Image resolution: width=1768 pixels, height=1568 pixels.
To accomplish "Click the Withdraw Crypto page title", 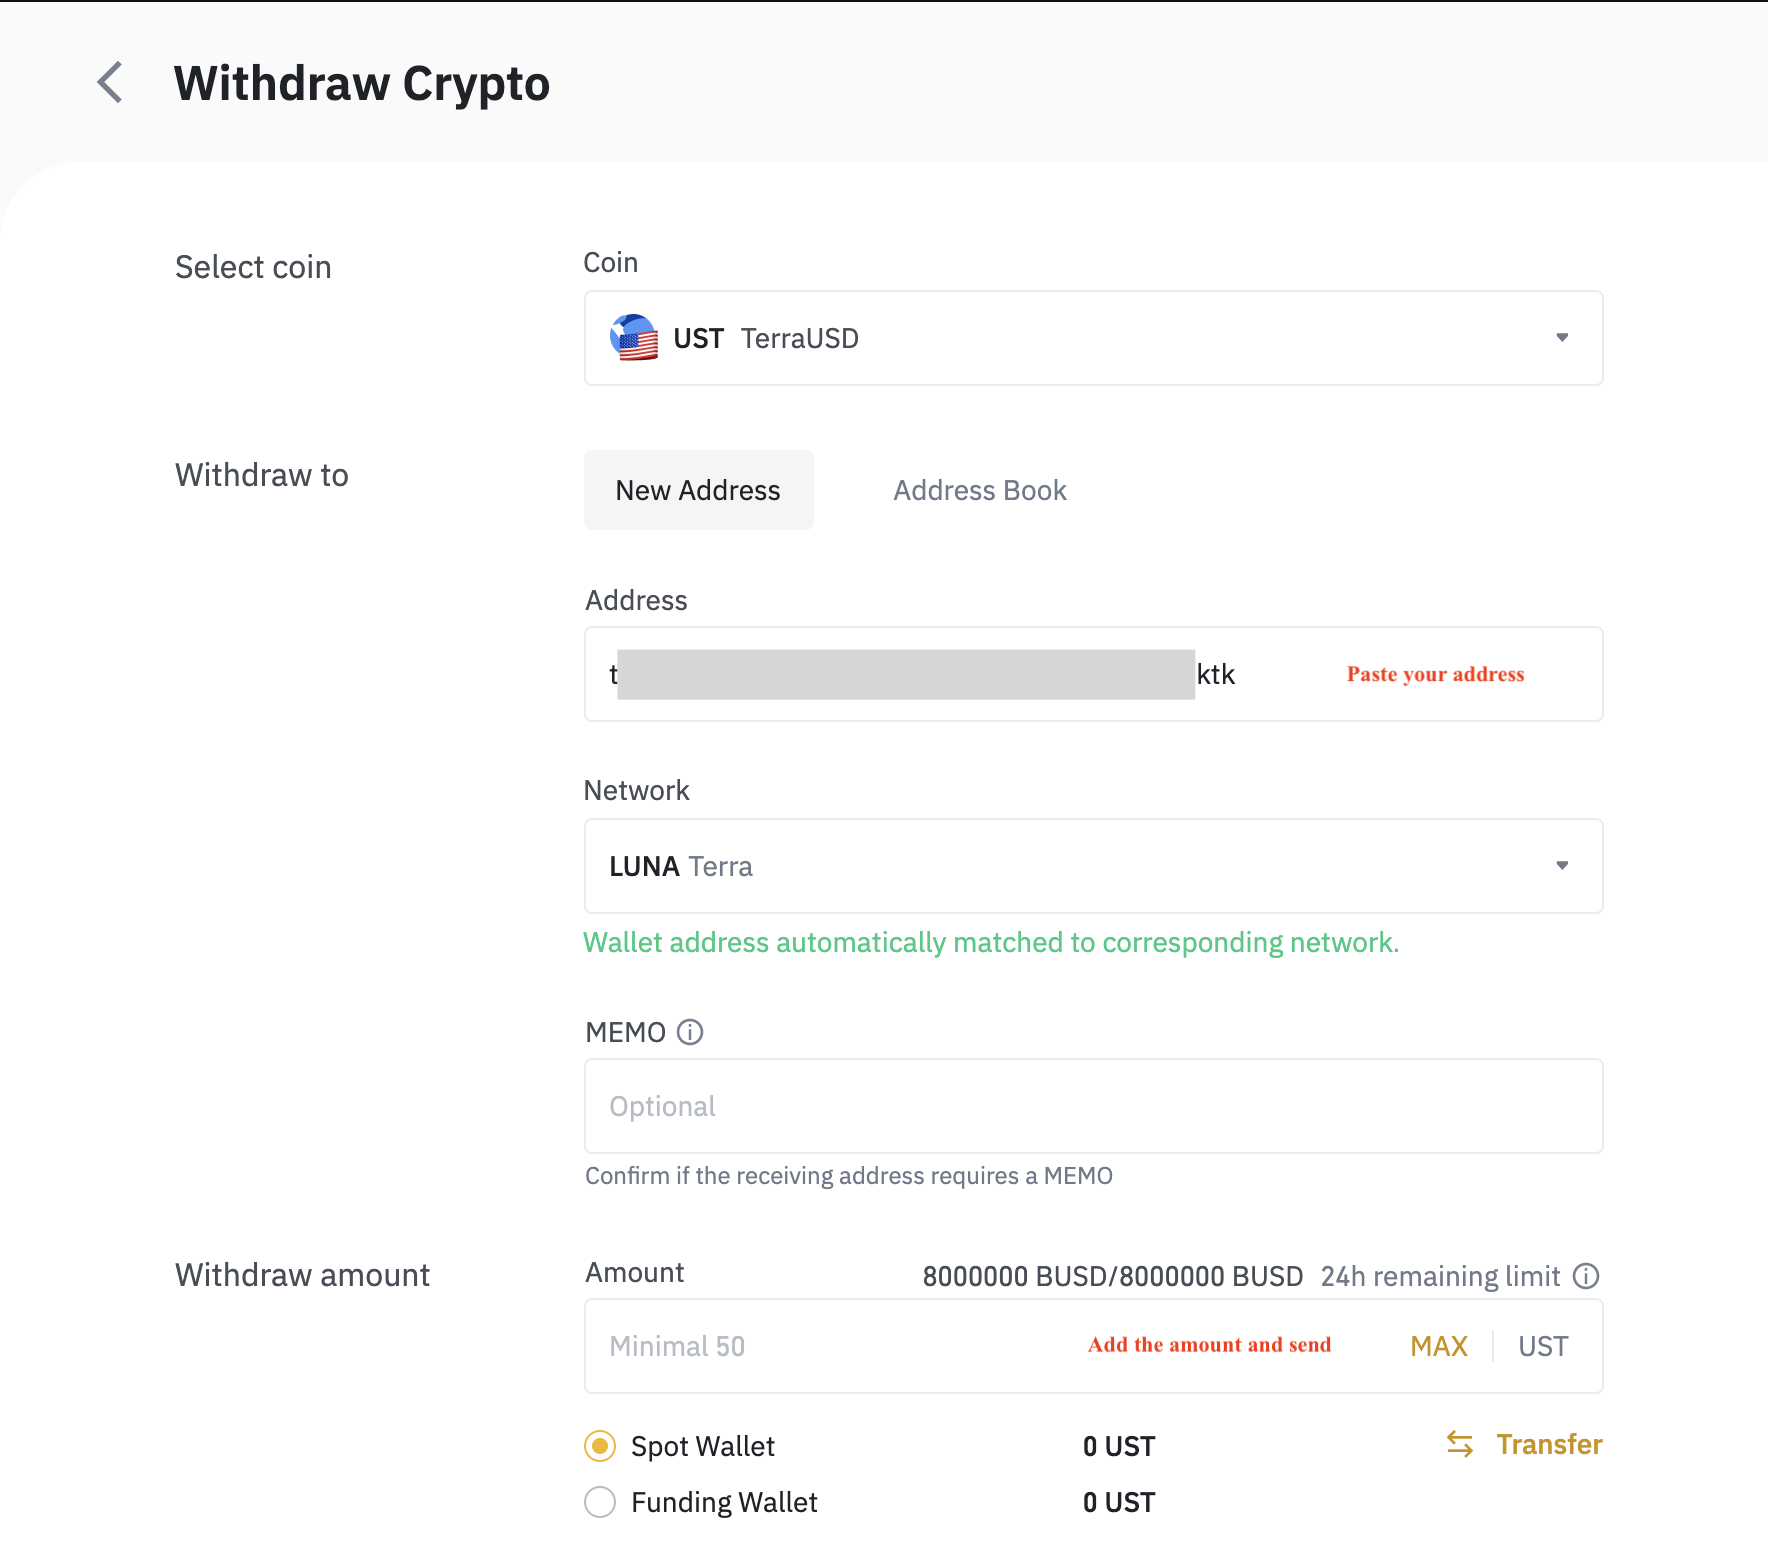I will click(x=362, y=83).
